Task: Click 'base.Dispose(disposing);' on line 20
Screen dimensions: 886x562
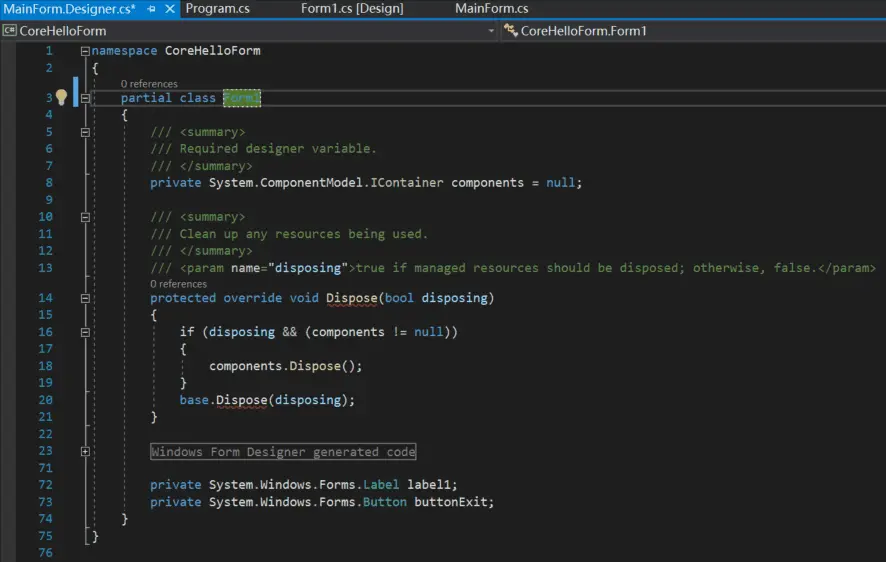Action: point(267,399)
